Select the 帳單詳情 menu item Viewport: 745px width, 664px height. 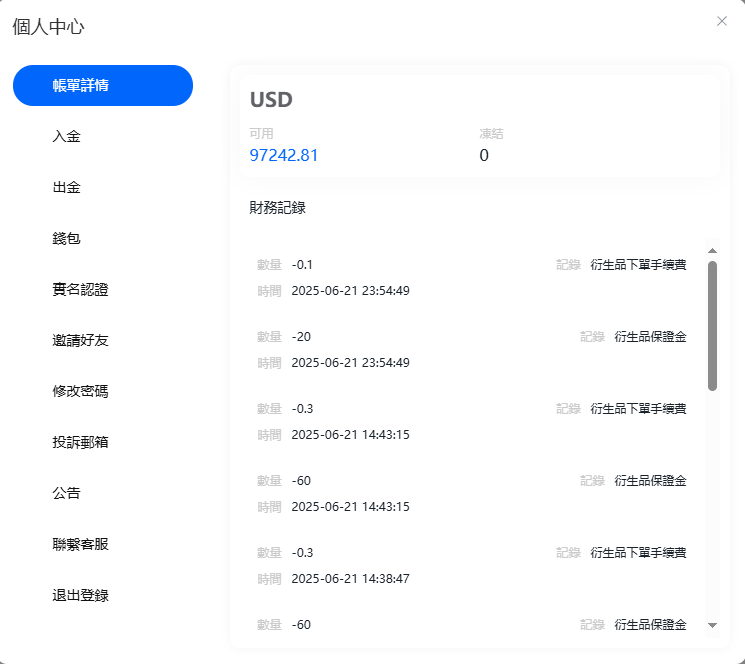coord(102,85)
